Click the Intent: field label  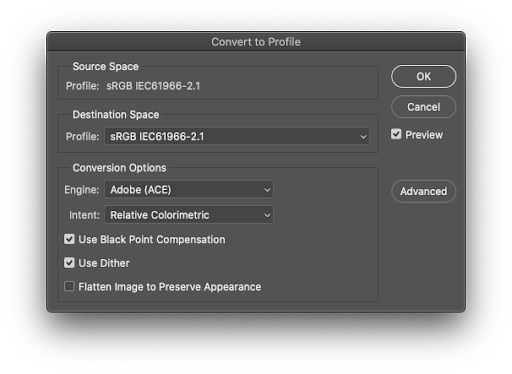tap(84, 215)
